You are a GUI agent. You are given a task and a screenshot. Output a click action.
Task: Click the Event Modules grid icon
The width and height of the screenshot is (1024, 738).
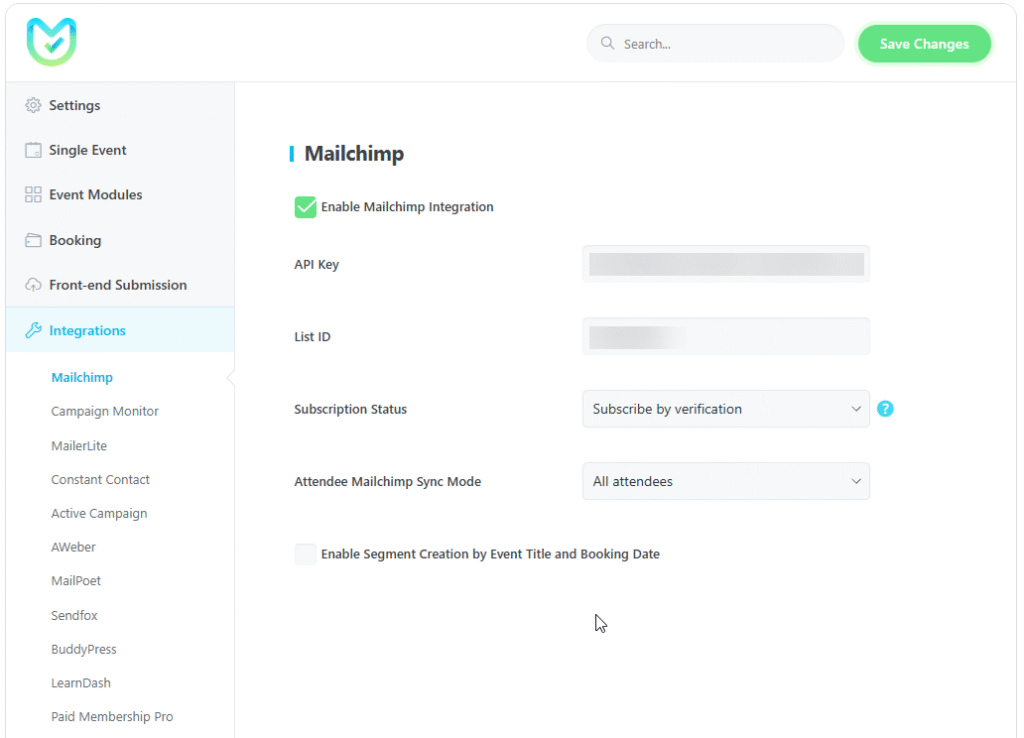[31, 195]
